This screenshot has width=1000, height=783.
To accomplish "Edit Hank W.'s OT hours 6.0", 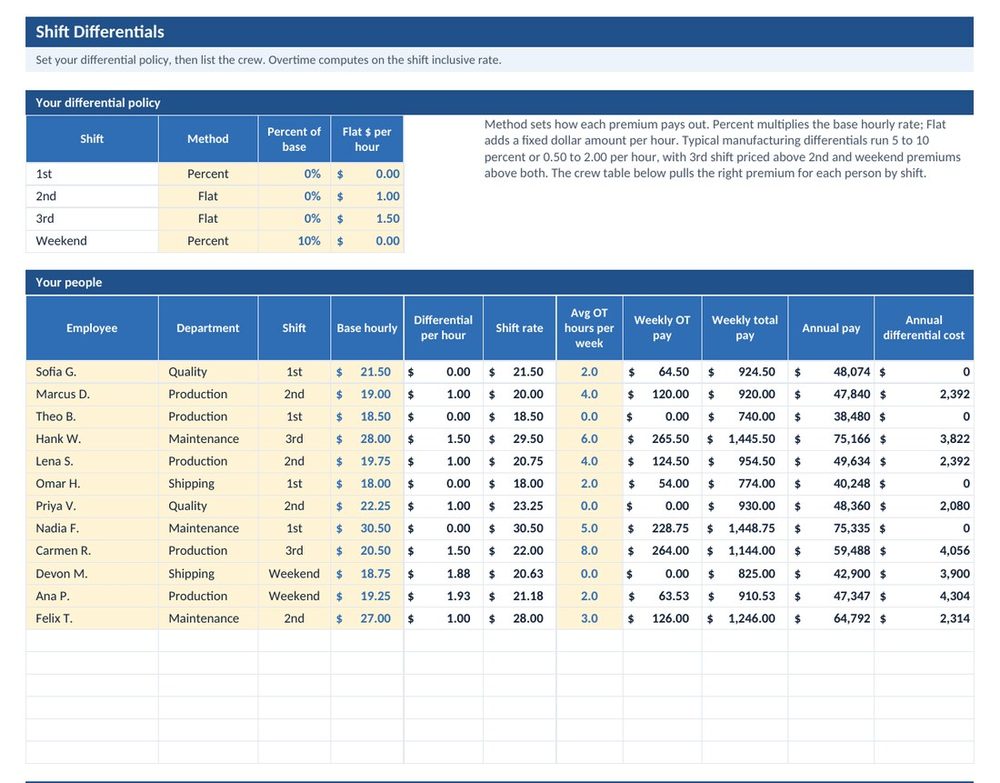I will (x=589, y=439).
